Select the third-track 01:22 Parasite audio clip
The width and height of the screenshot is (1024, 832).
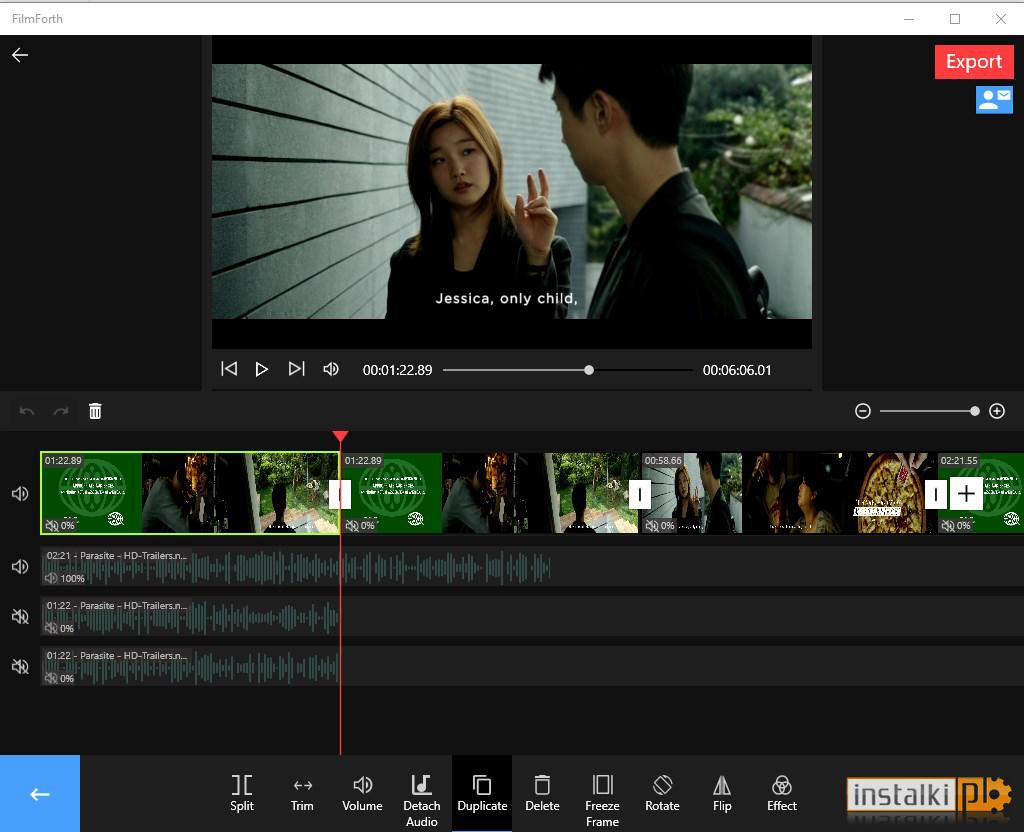tap(189, 666)
